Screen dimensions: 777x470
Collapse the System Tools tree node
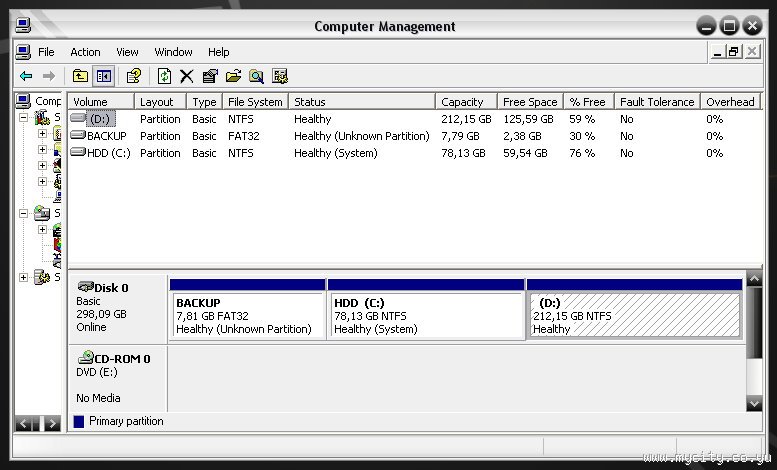(23, 118)
